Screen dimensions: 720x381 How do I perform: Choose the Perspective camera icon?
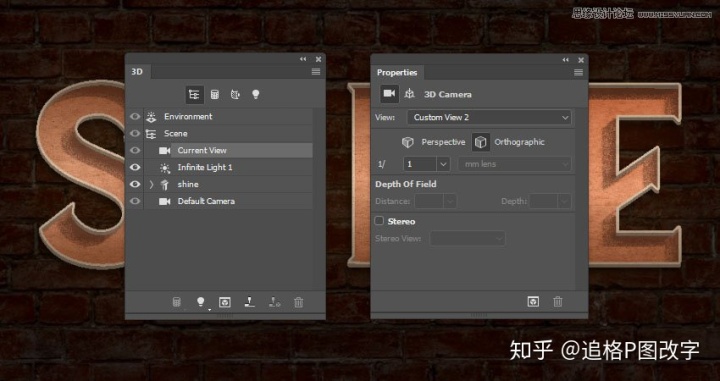coord(408,142)
